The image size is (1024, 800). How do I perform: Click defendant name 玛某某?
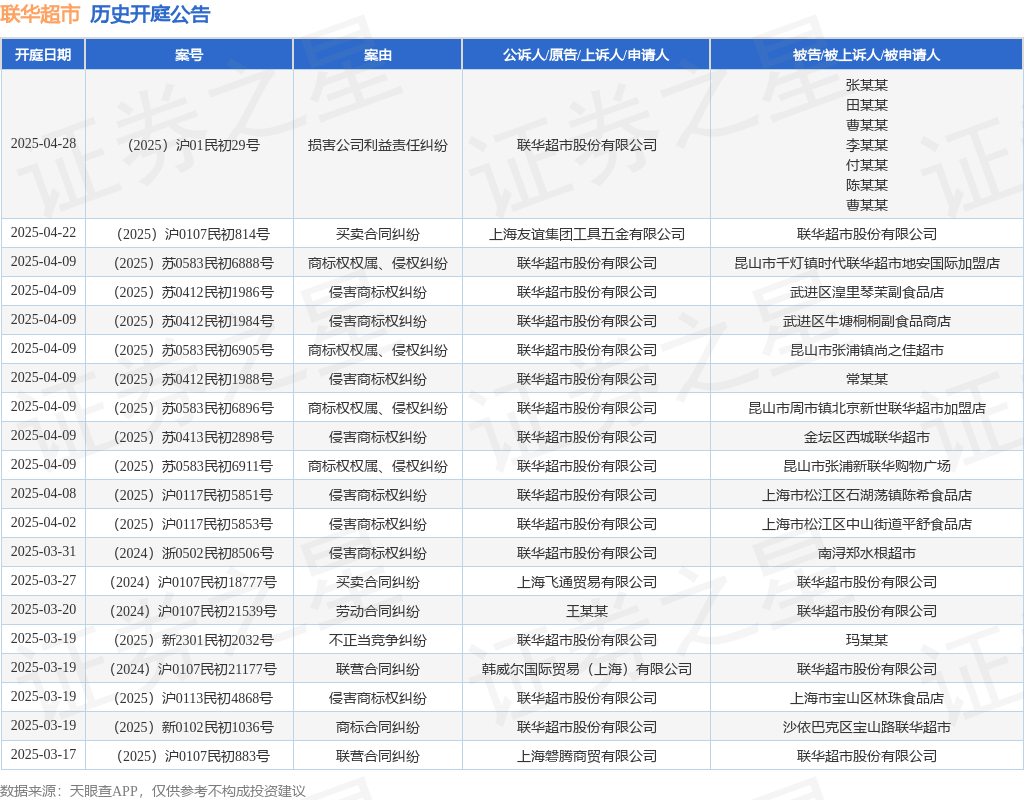pos(867,640)
